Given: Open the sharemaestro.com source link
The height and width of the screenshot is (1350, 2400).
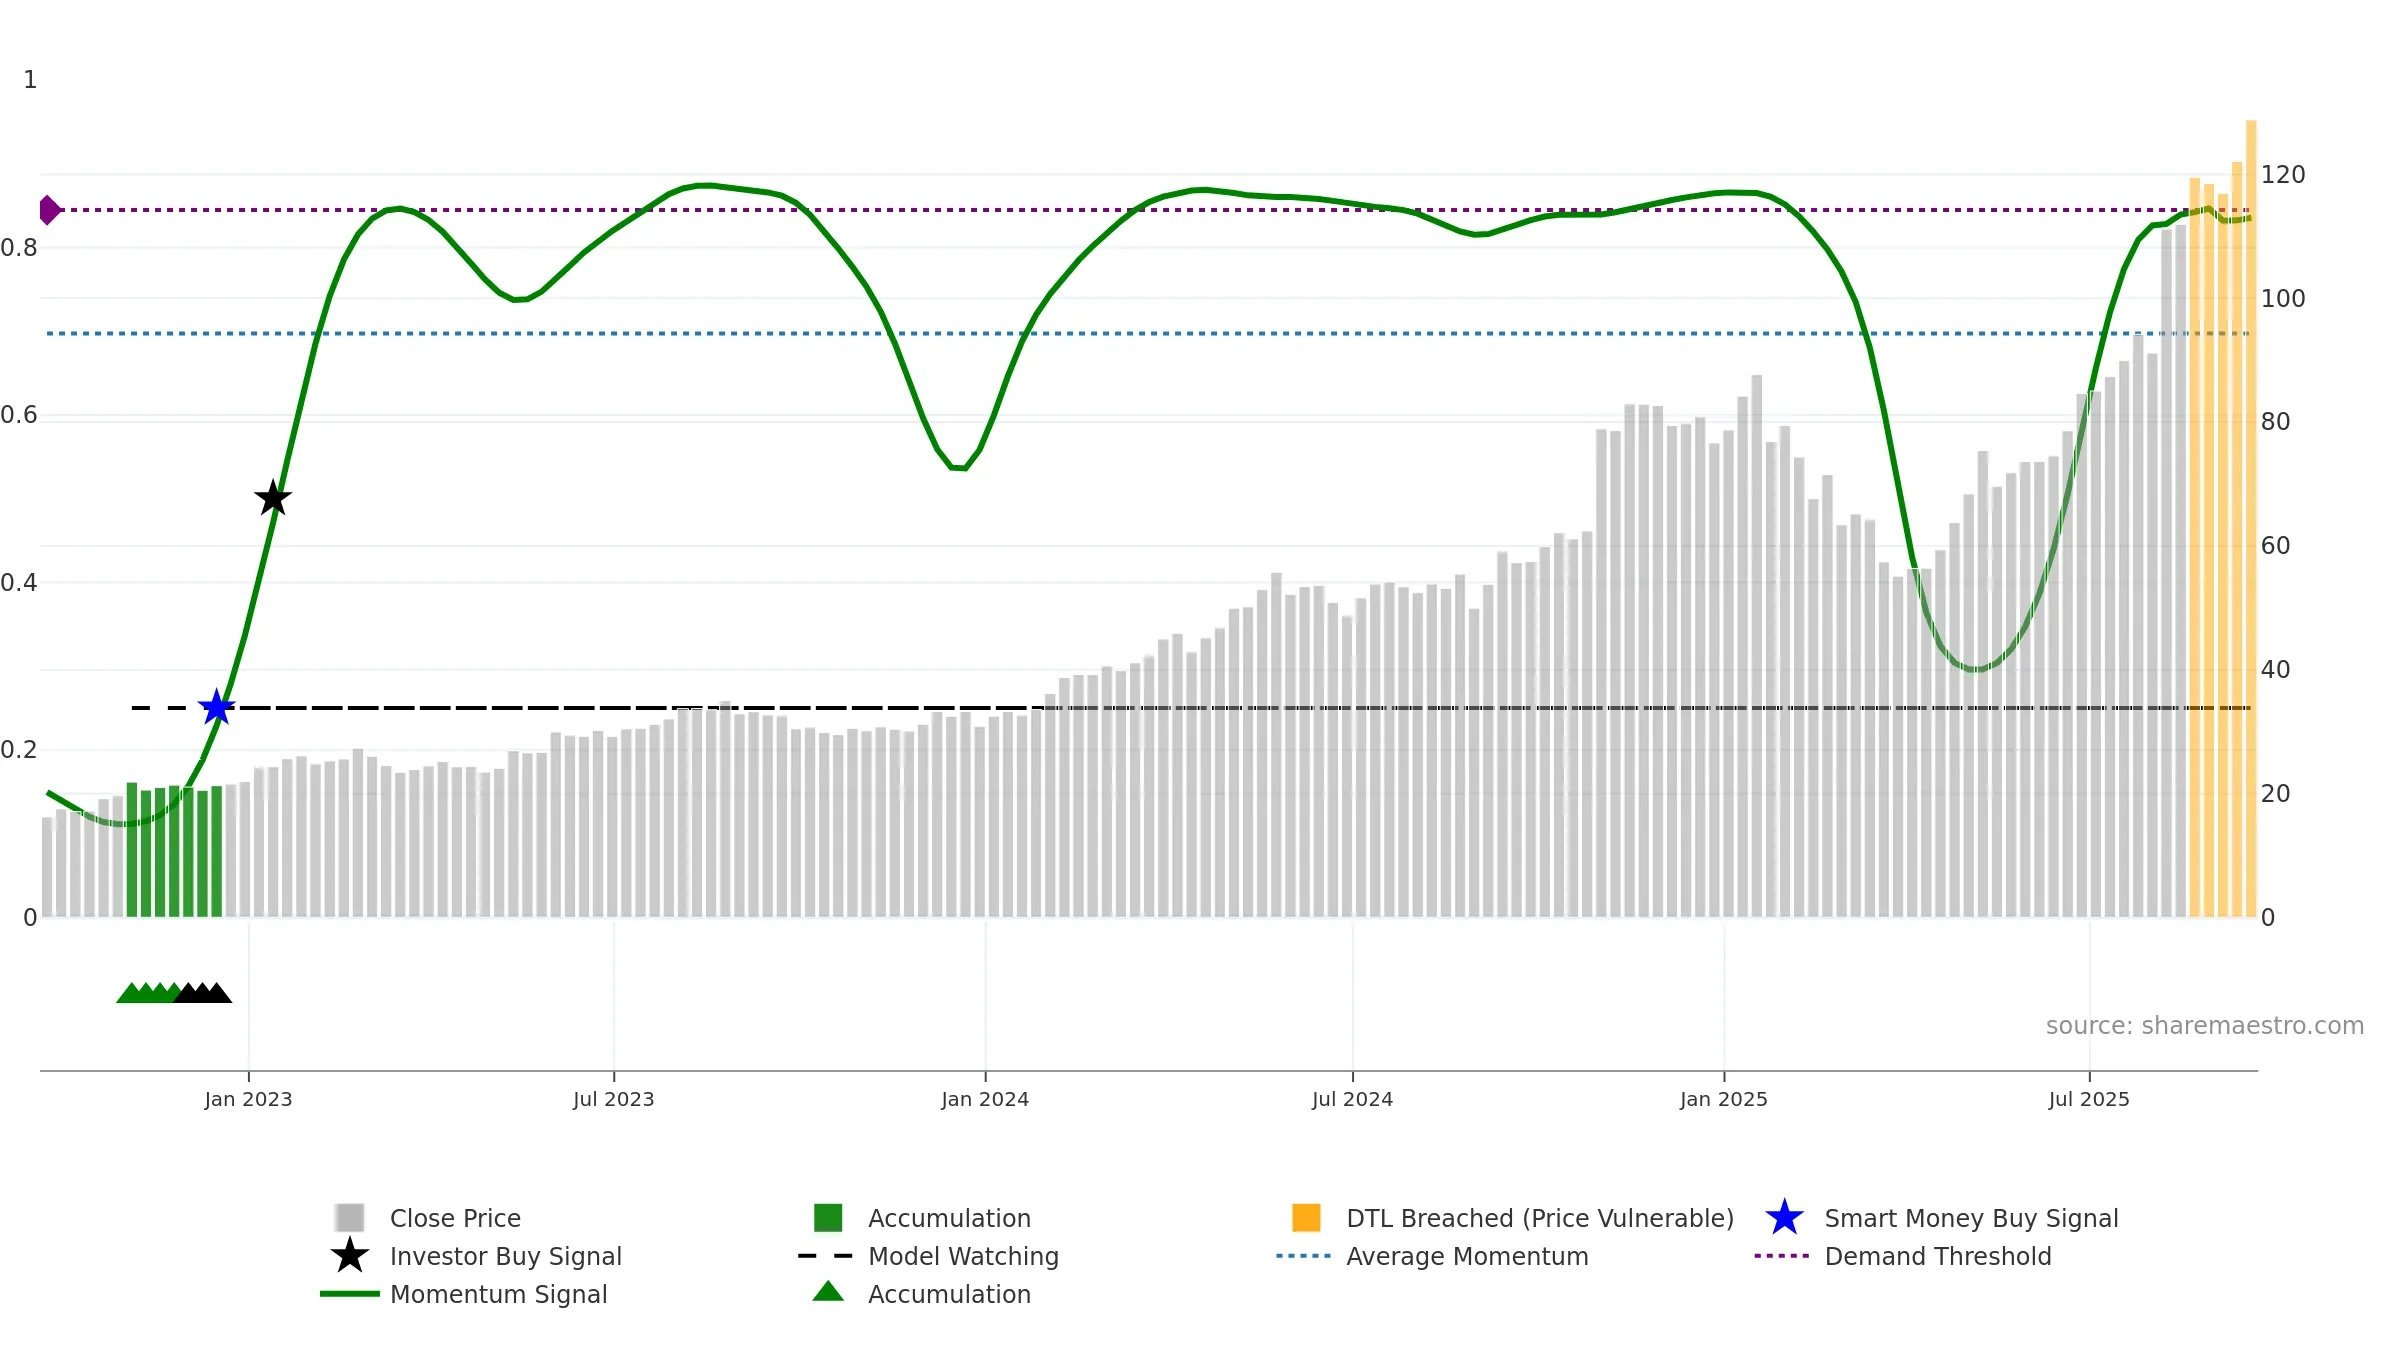Looking at the screenshot, I should pos(2205,1026).
